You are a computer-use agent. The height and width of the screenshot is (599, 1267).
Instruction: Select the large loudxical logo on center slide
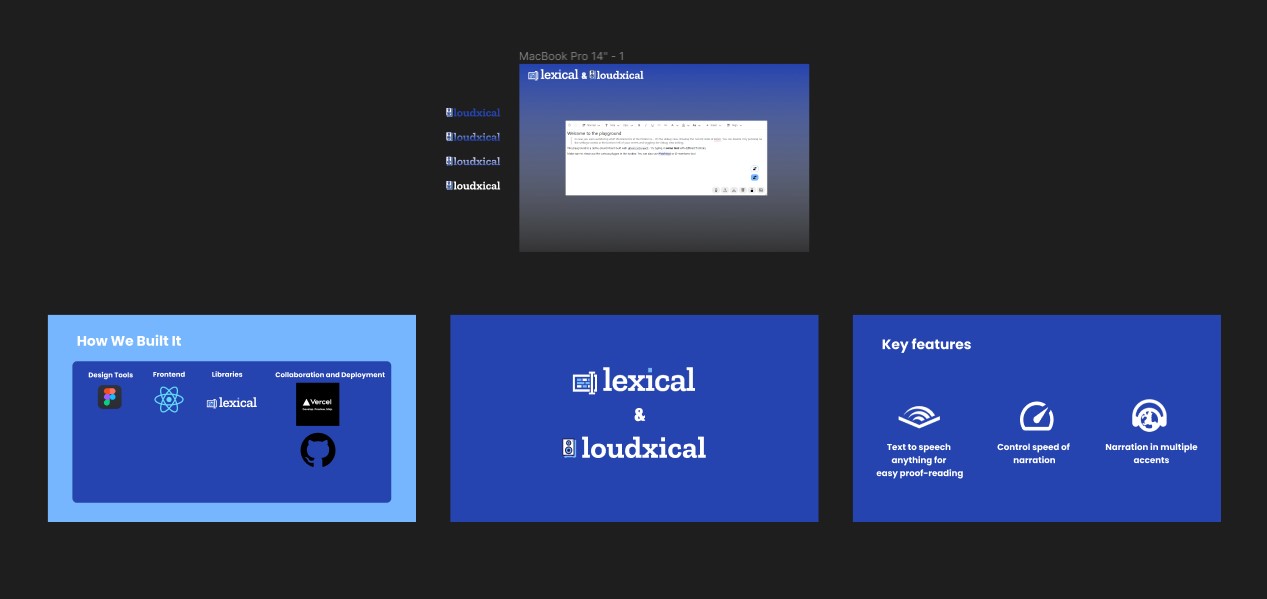634,447
